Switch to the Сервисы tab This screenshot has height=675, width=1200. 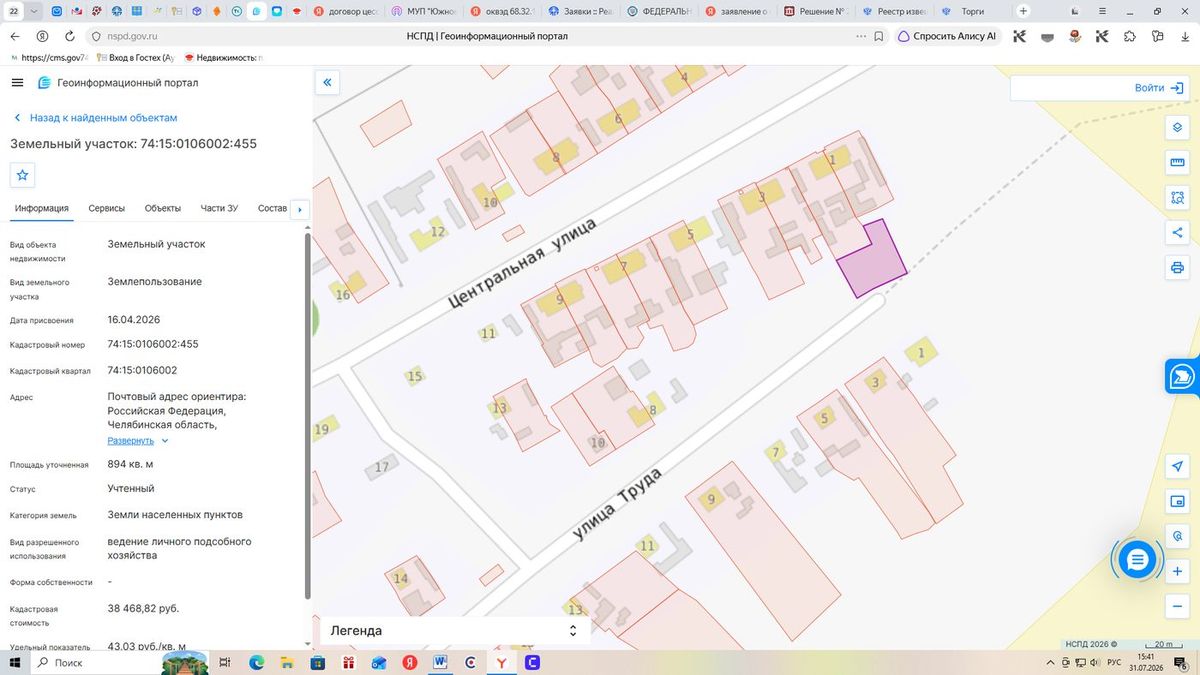(x=107, y=208)
